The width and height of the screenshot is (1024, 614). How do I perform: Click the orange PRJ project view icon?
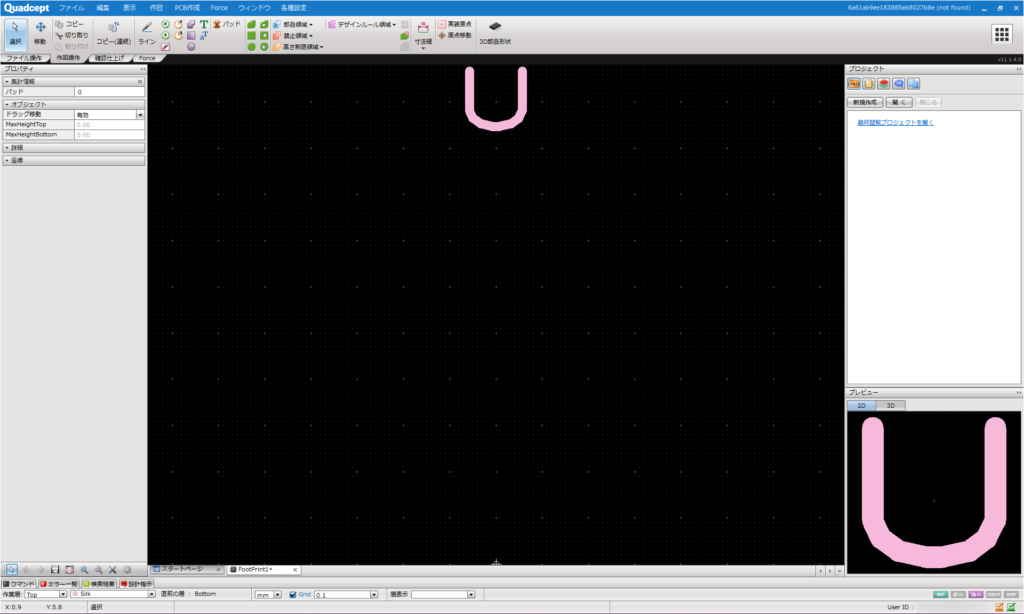[854, 84]
